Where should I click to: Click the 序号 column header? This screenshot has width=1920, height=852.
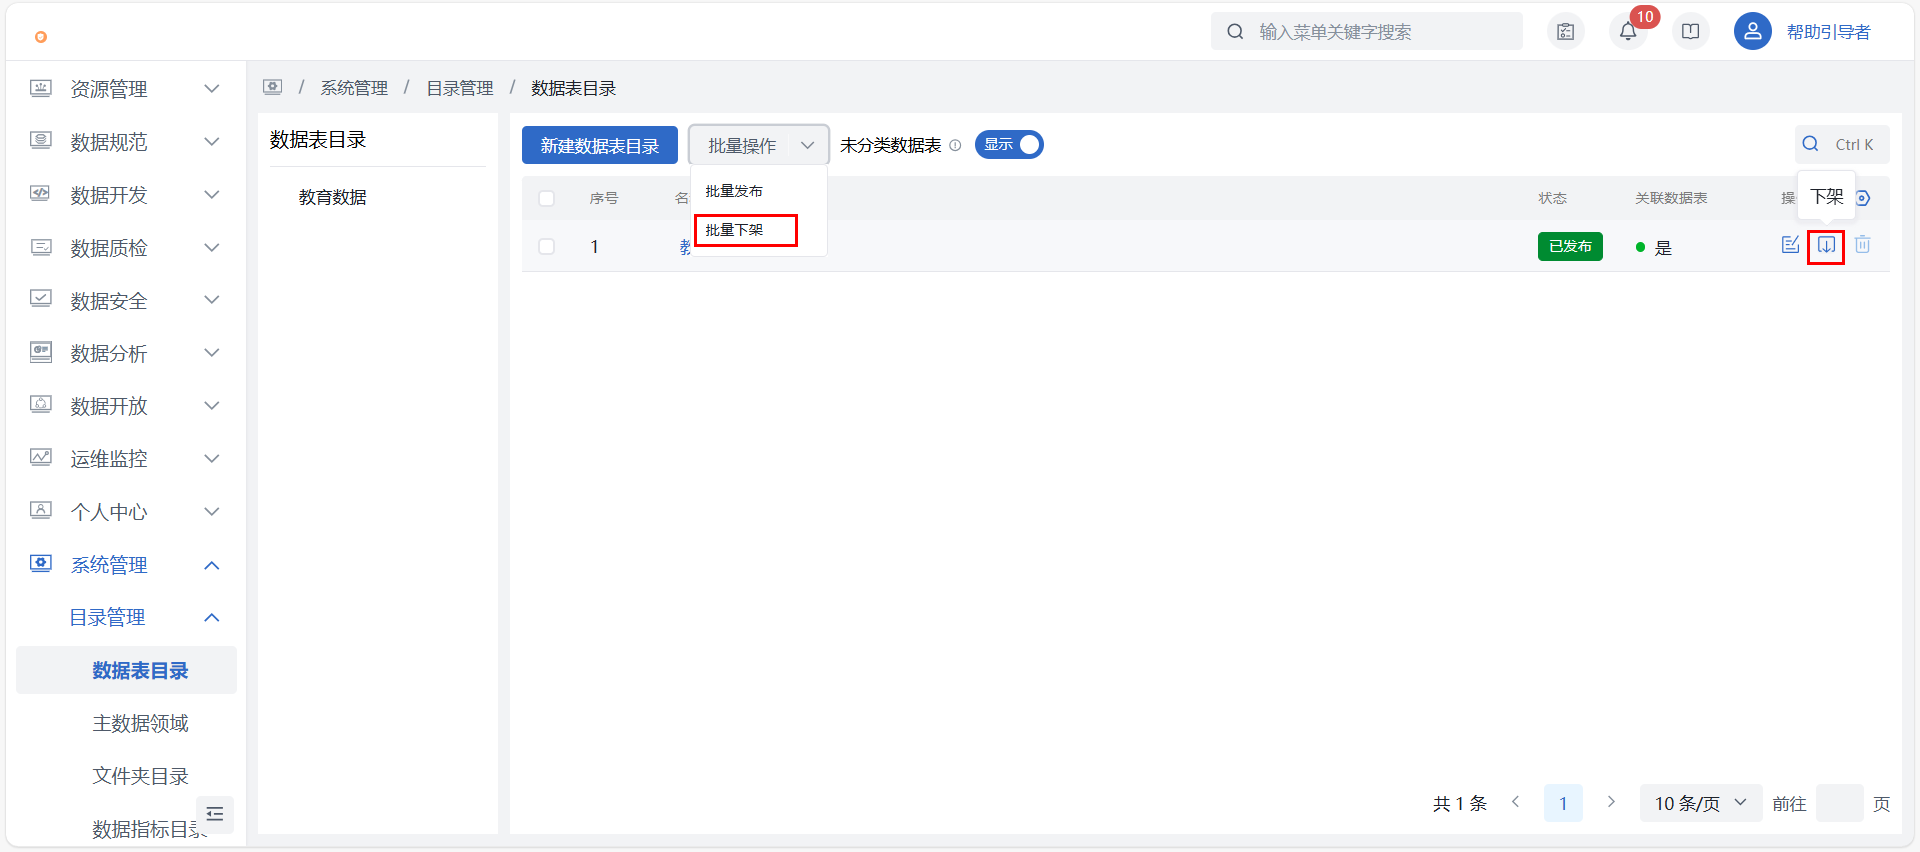tap(604, 198)
